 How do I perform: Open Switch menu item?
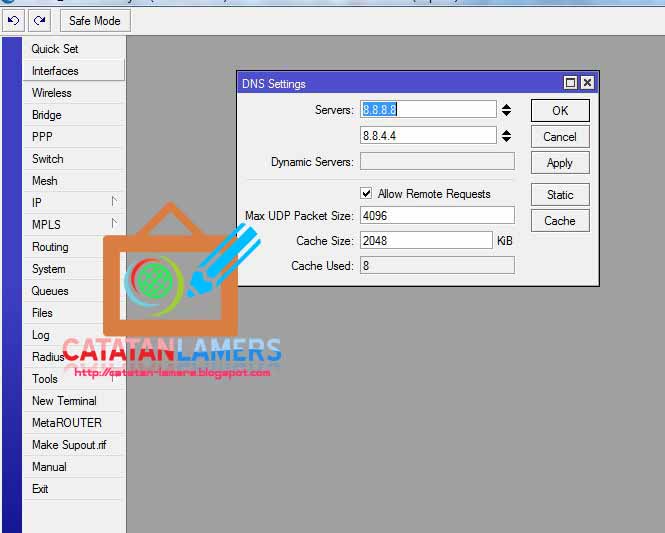tap(74, 159)
